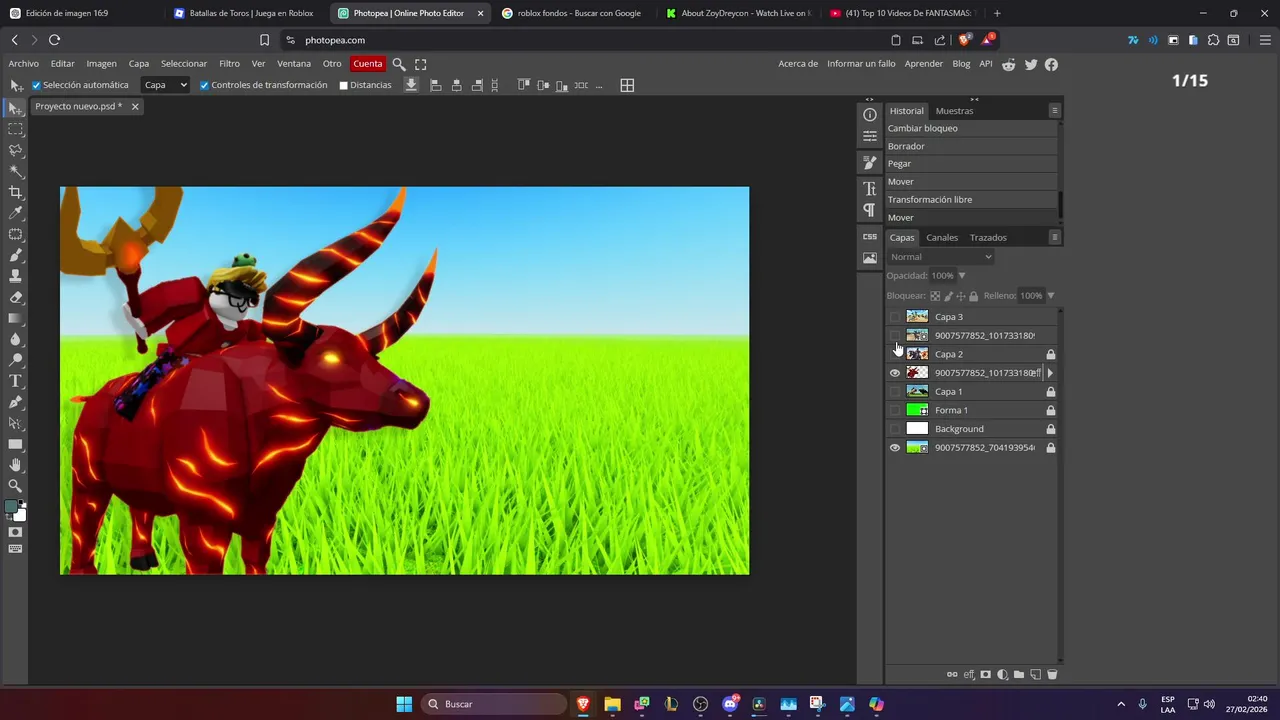Screen dimensions: 1280x720
Task: Select the Brush tool
Action: pyautogui.click(x=15, y=255)
